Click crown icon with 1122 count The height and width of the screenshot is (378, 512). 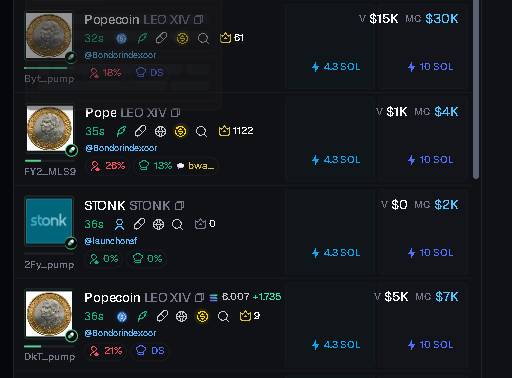[236, 131]
